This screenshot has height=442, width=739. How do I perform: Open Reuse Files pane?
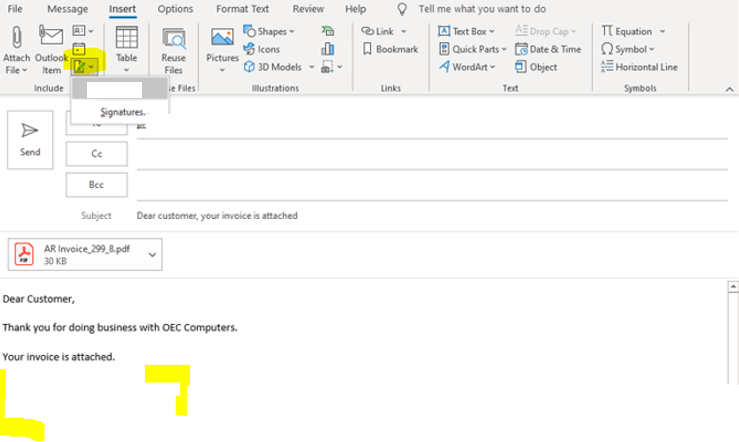pyautogui.click(x=173, y=50)
